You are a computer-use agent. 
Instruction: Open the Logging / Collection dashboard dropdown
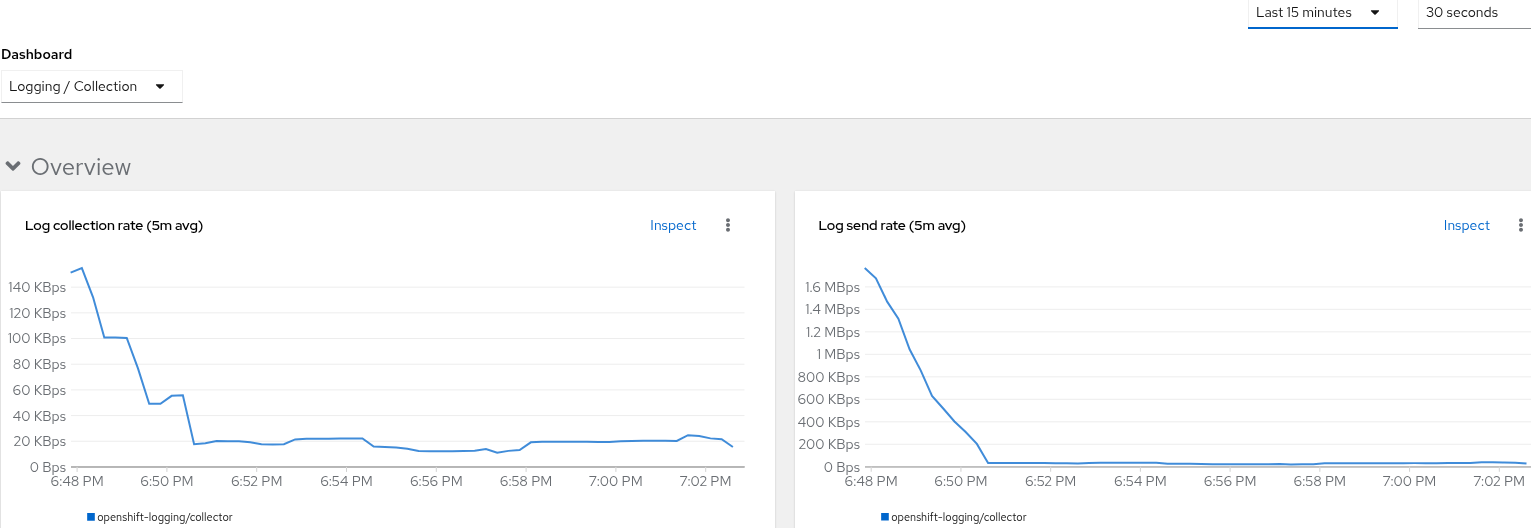(90, 86)
